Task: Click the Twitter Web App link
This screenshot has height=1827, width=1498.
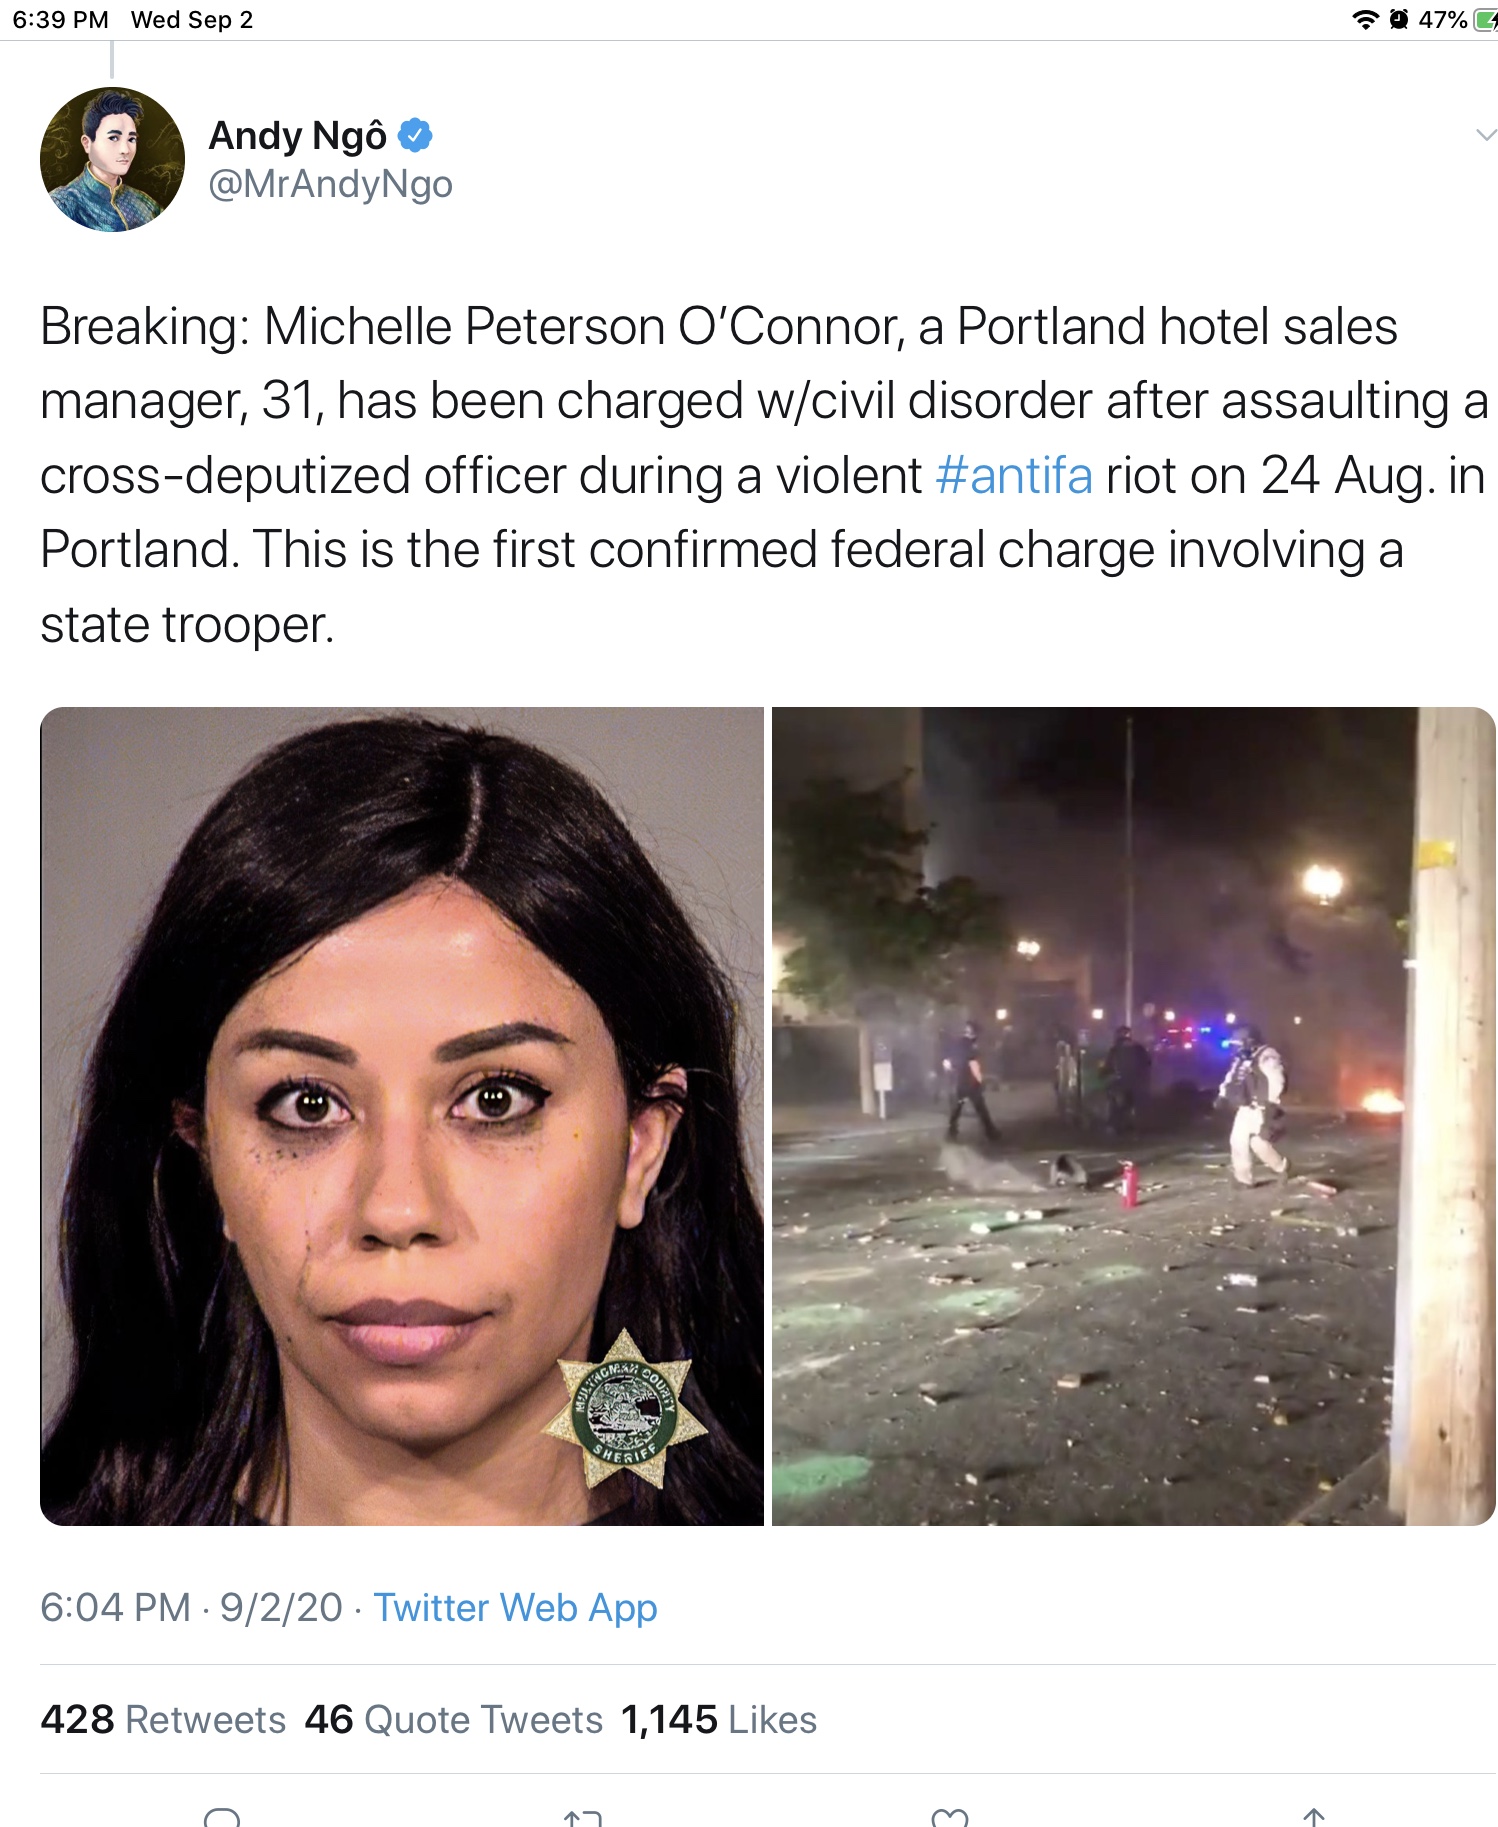Action: coord(515,1607)
